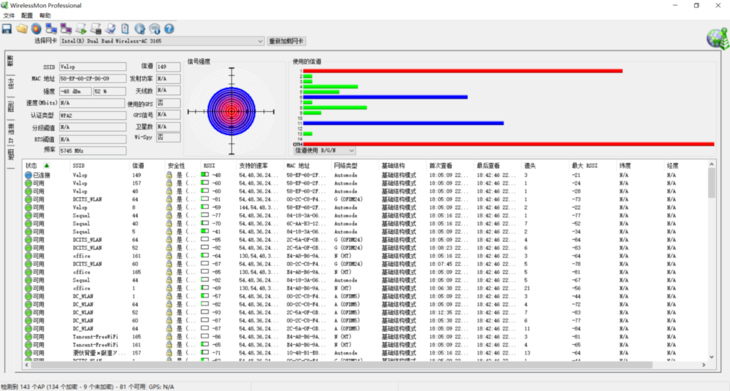
Task: Click the 信道 field showing 149
Action: pyautogui.click(x=168, y=67)
